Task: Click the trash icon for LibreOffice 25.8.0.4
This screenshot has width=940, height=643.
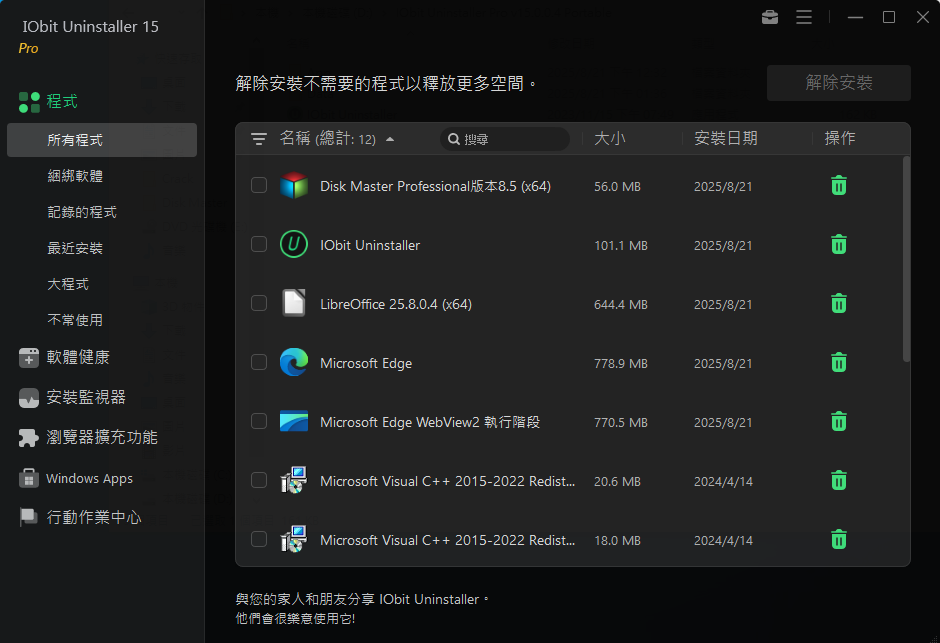Action: point(839,304)
